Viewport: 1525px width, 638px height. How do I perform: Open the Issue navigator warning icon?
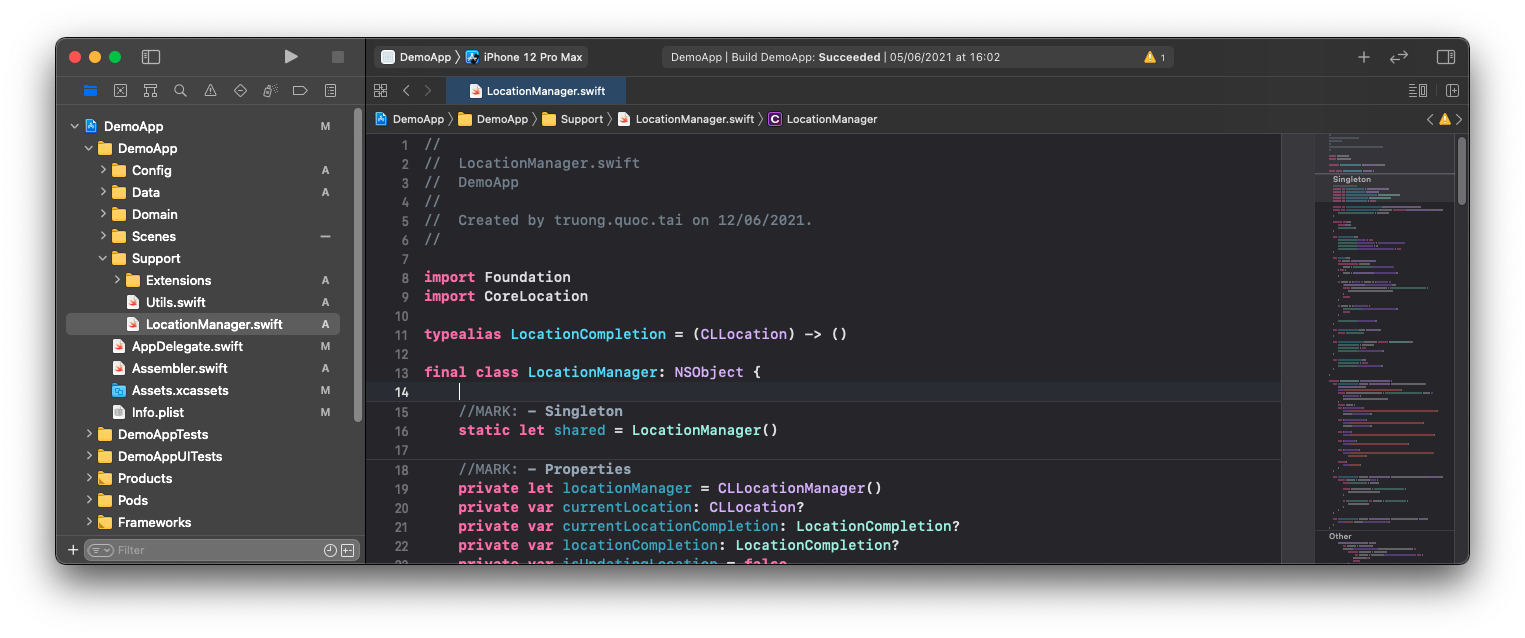coord(210,90)
